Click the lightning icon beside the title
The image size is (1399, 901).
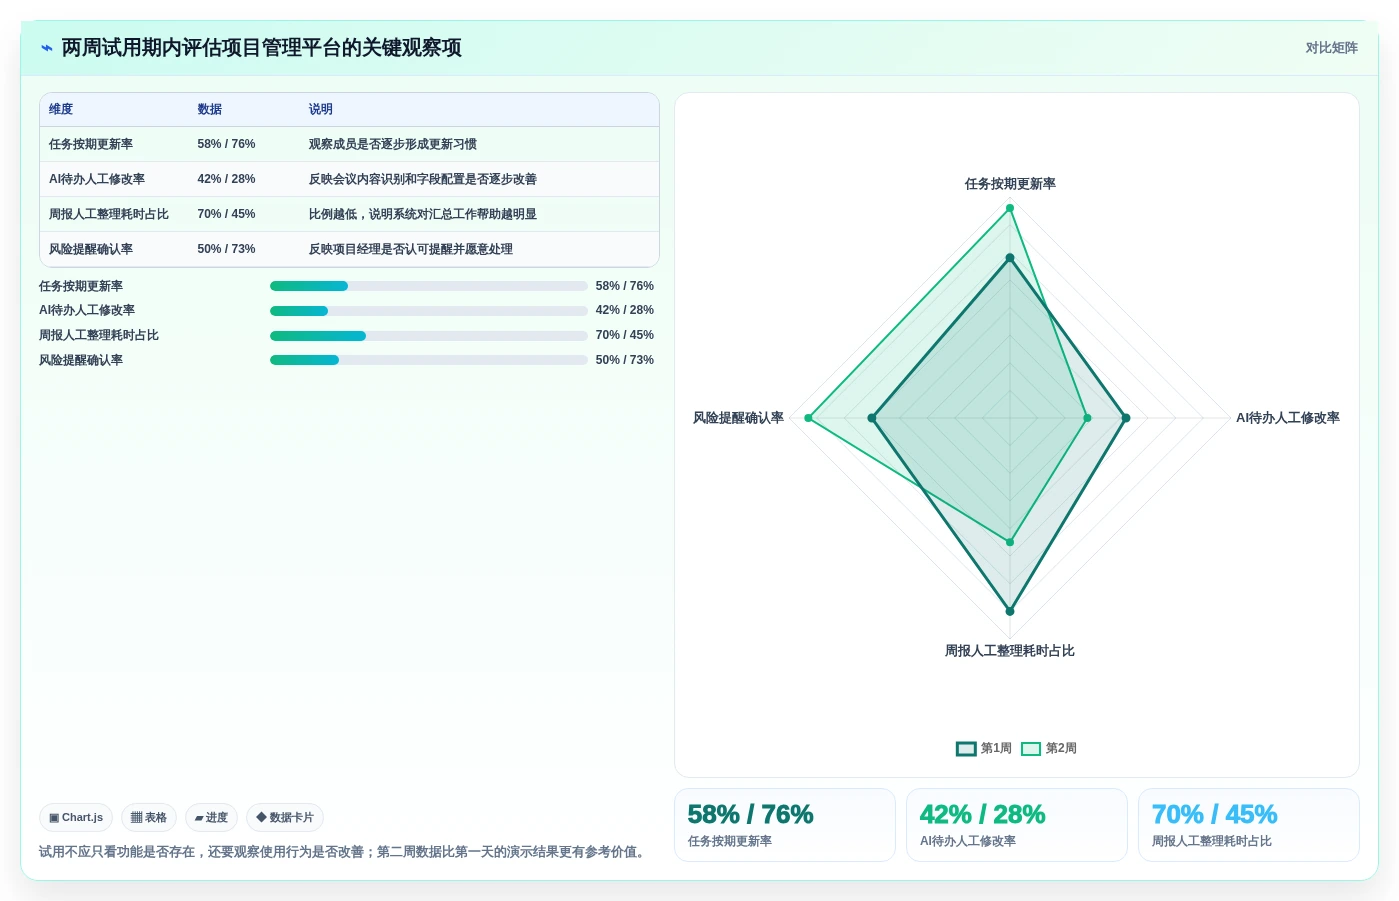(47, 48)
